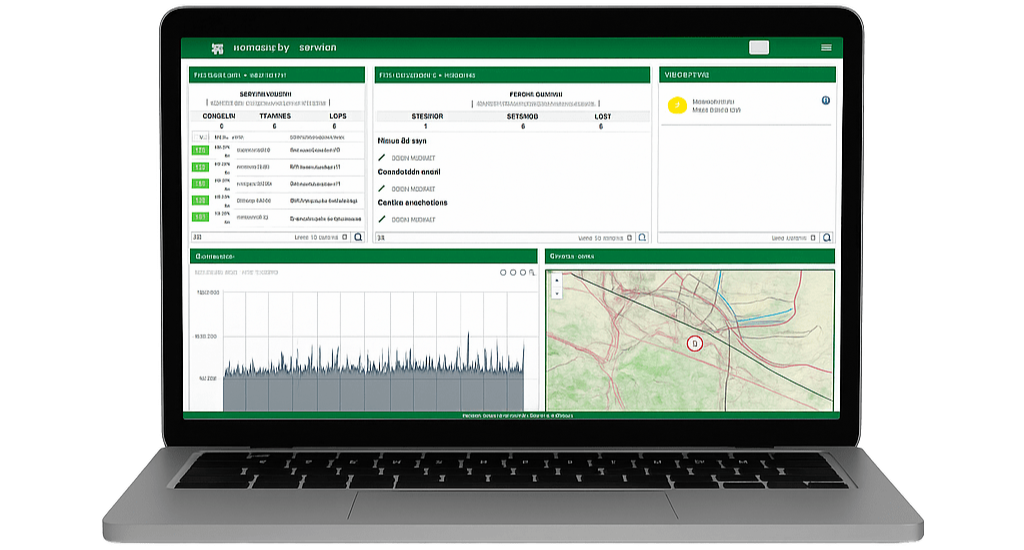Select the third circle option above the chart
The image size is (1024, 550).
point(523,272)
